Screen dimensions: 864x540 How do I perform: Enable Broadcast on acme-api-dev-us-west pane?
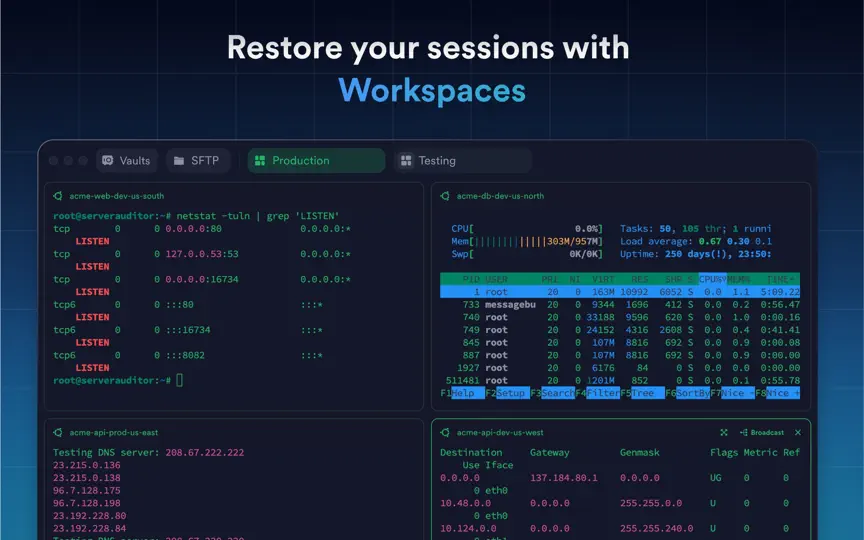tap(762, 433)
